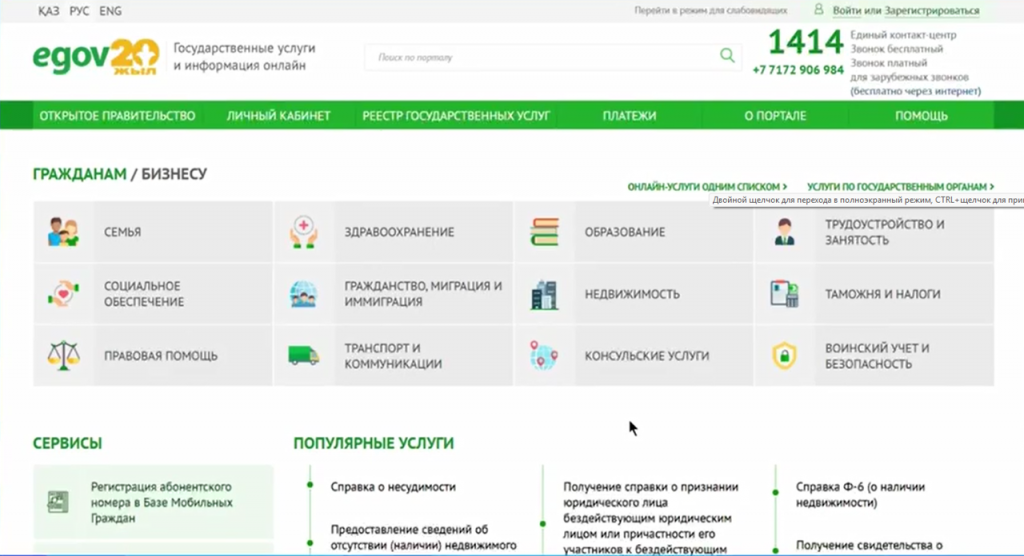The width and height of the screenshot is (1024, 556).
Task: Open the Помощь menu item
Action: (x=921, y=116)
